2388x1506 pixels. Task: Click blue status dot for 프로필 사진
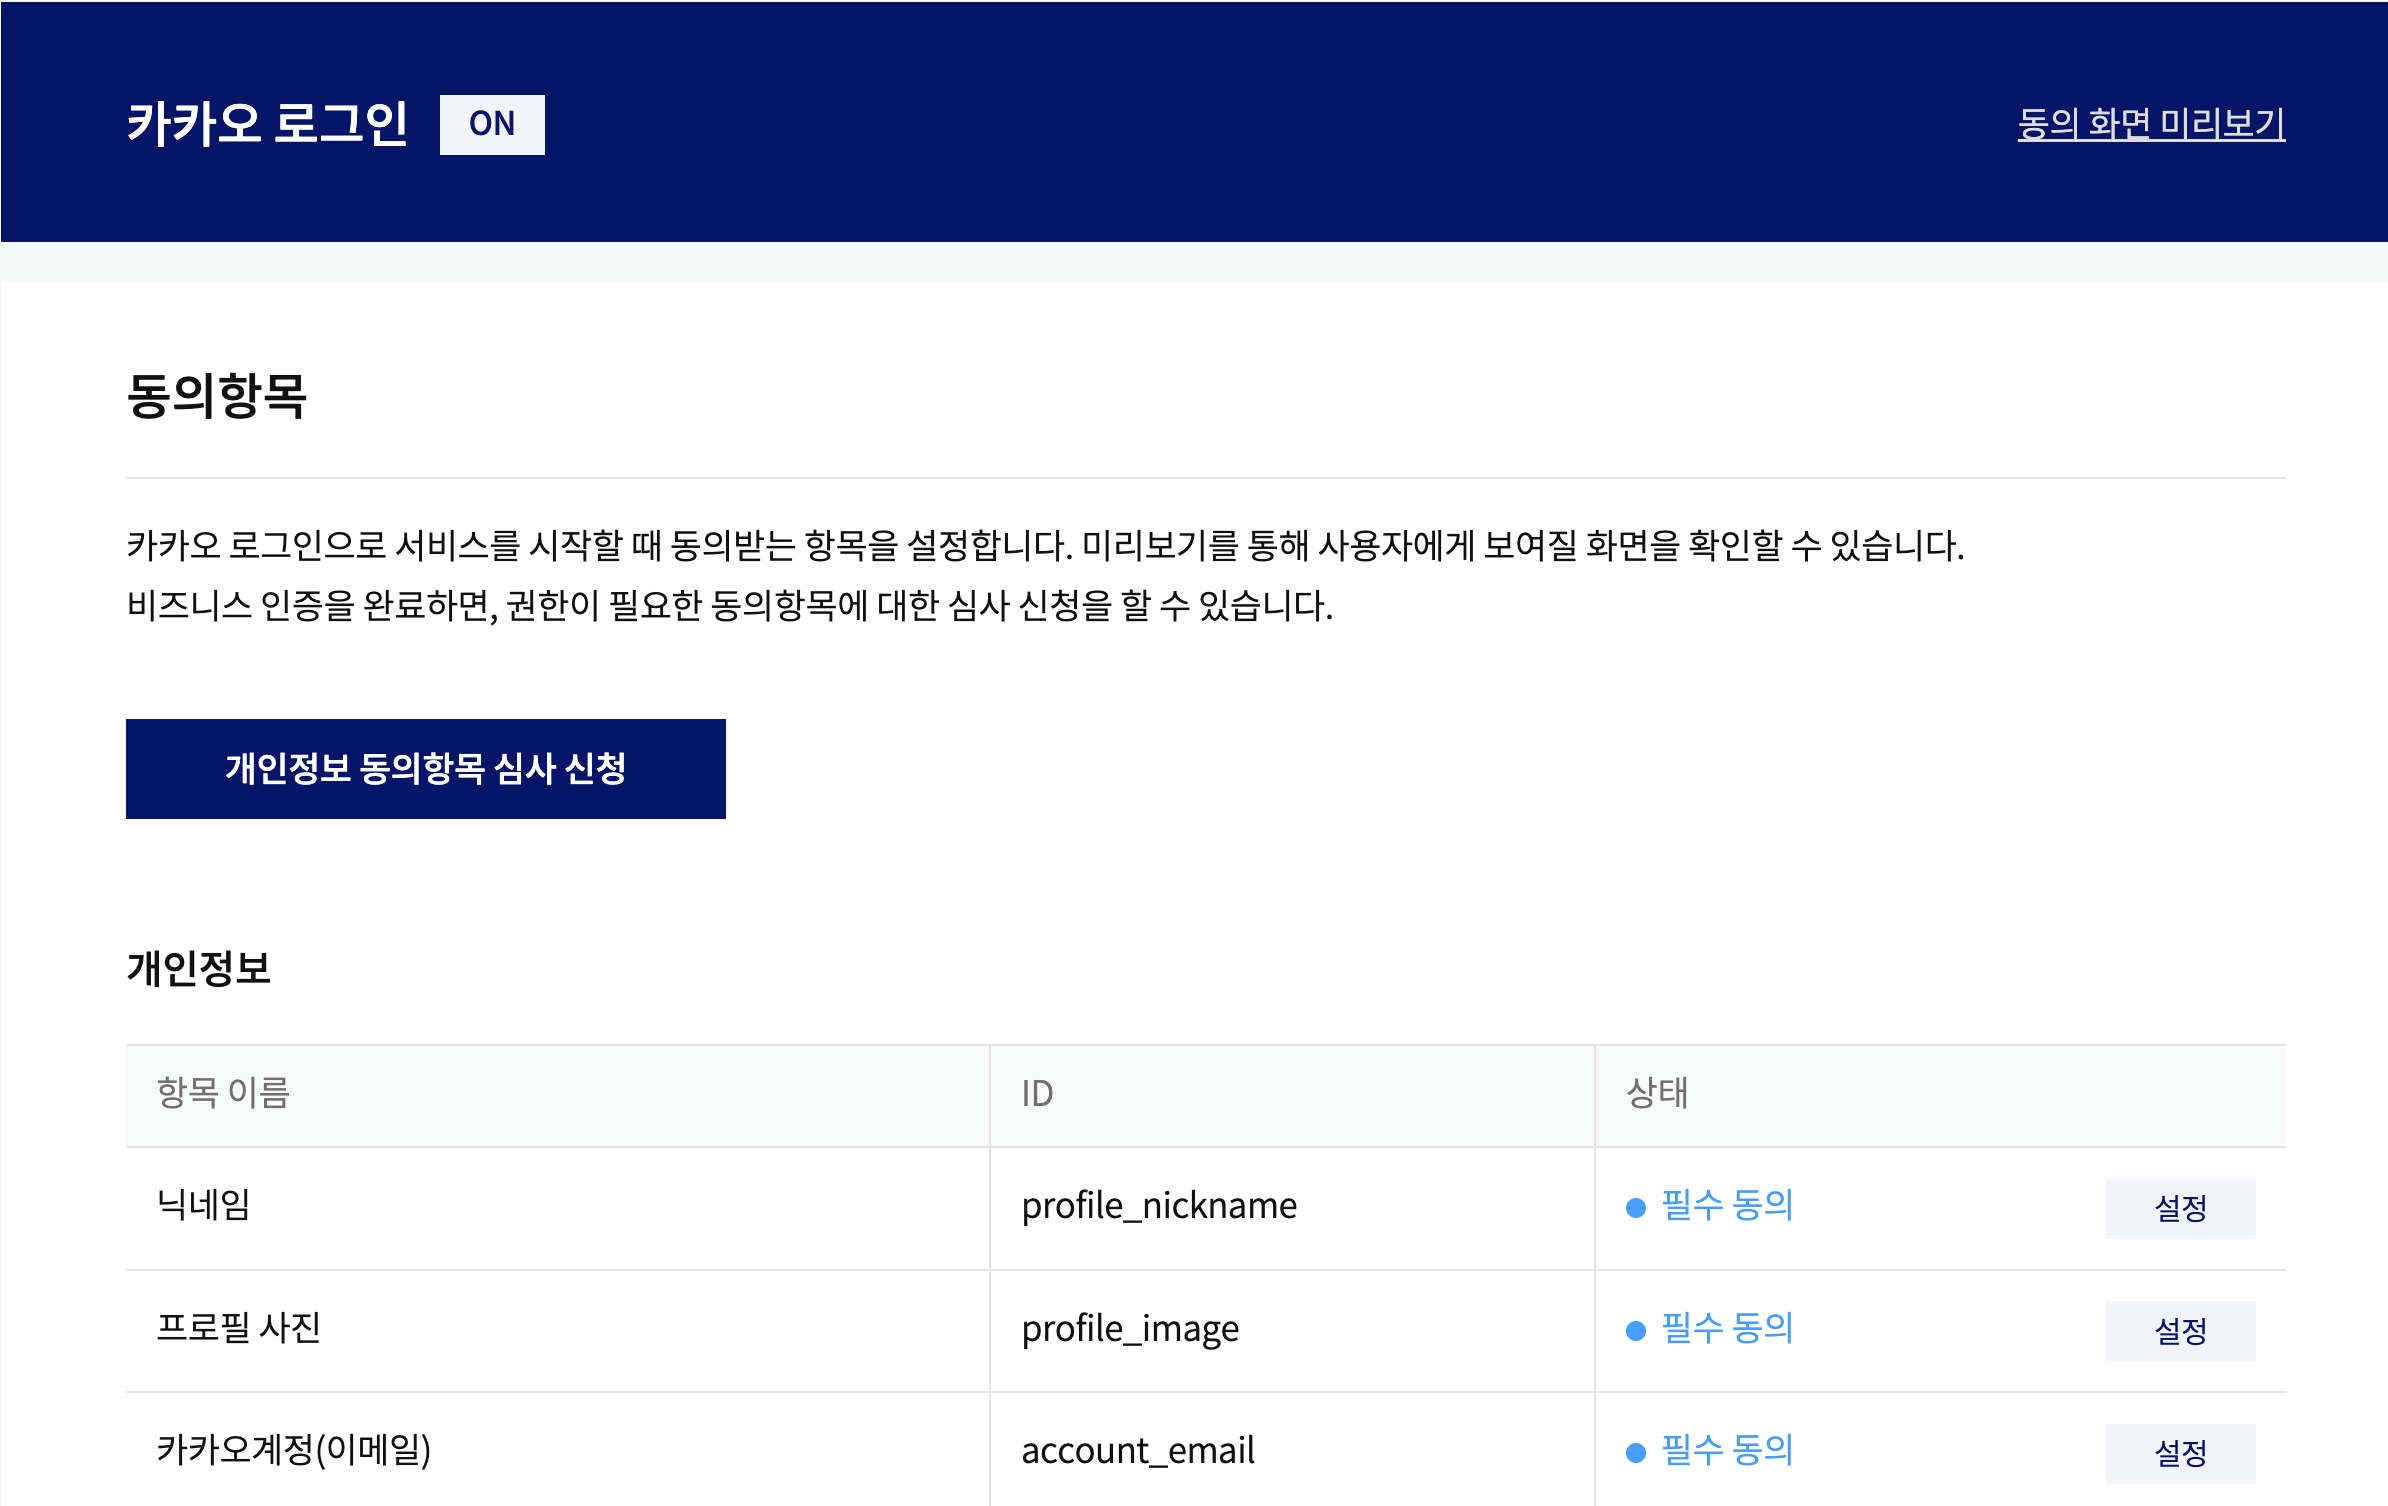tap(1635, 1330)
